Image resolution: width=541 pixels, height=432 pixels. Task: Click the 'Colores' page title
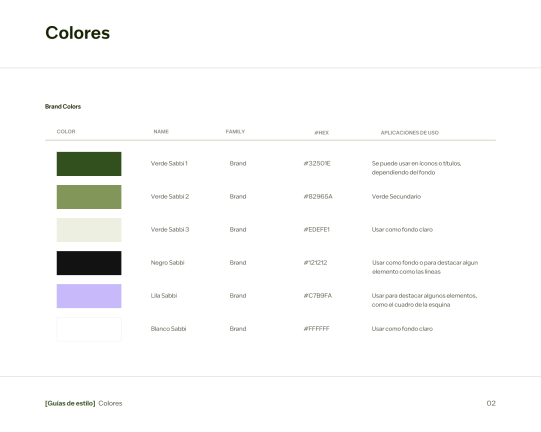(x=78, y=33)
